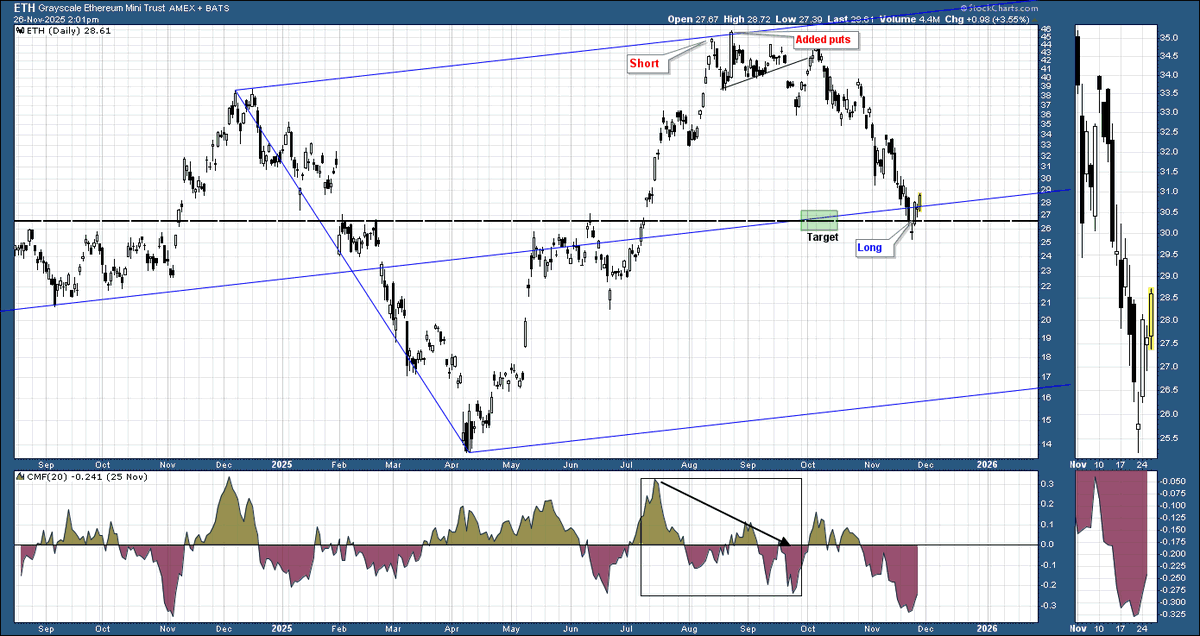Click the Feb label on CMF panel date axis

[x=338, y=628]
